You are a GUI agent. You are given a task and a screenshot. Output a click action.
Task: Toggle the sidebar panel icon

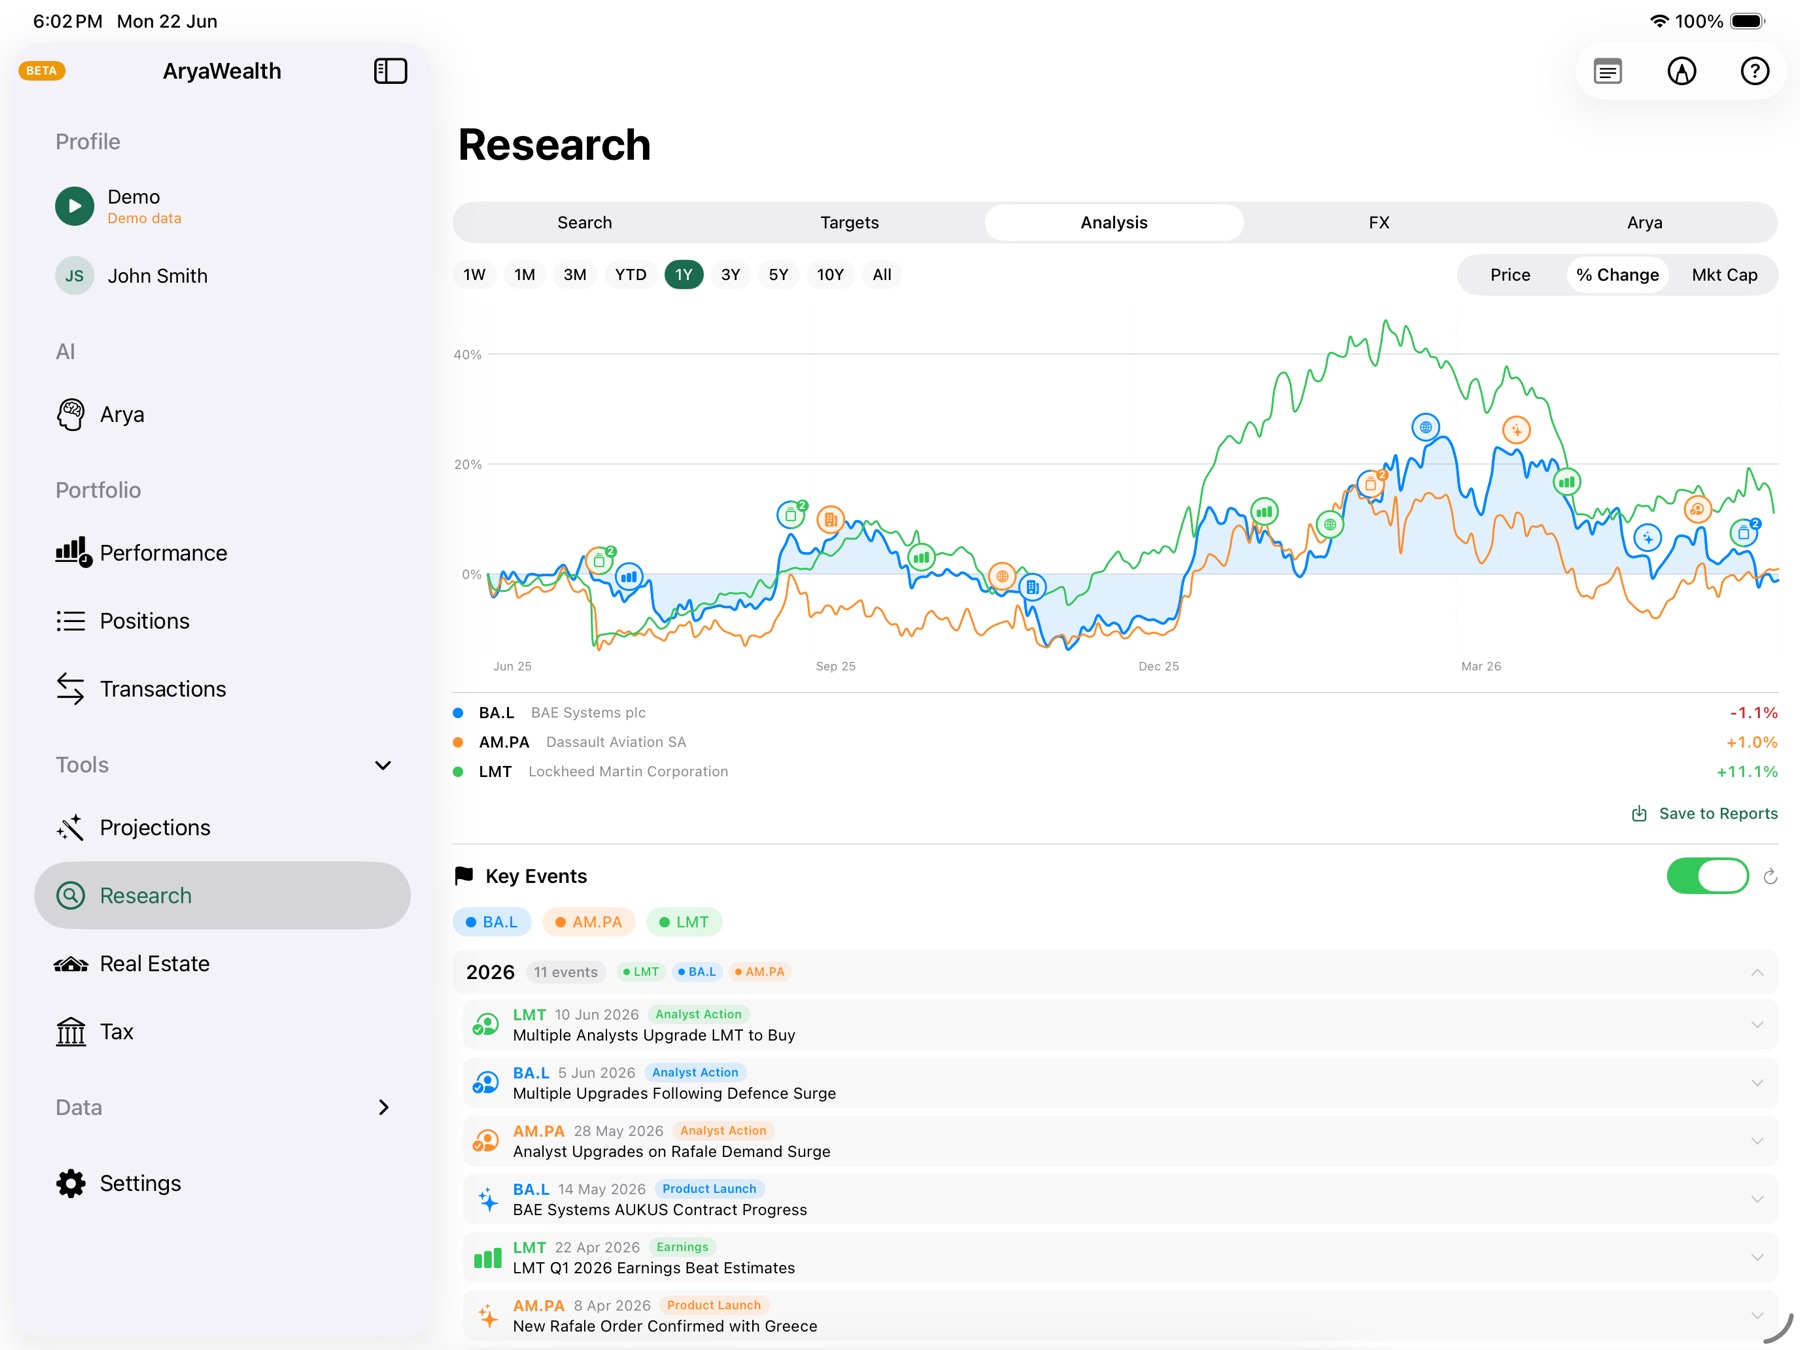pyautogui.click(x=390, y=71)
